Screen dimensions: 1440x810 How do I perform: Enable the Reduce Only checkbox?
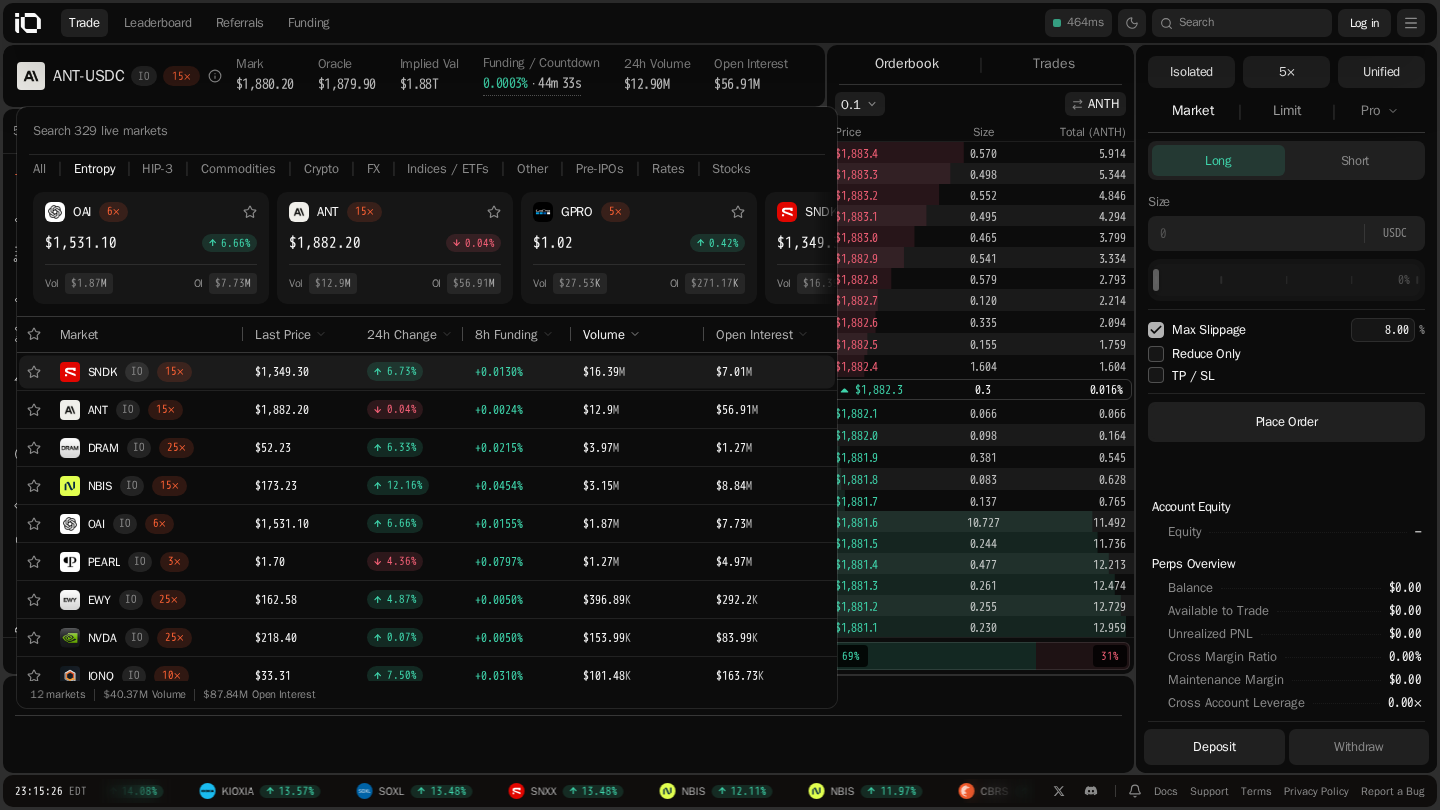point(1156,354)
